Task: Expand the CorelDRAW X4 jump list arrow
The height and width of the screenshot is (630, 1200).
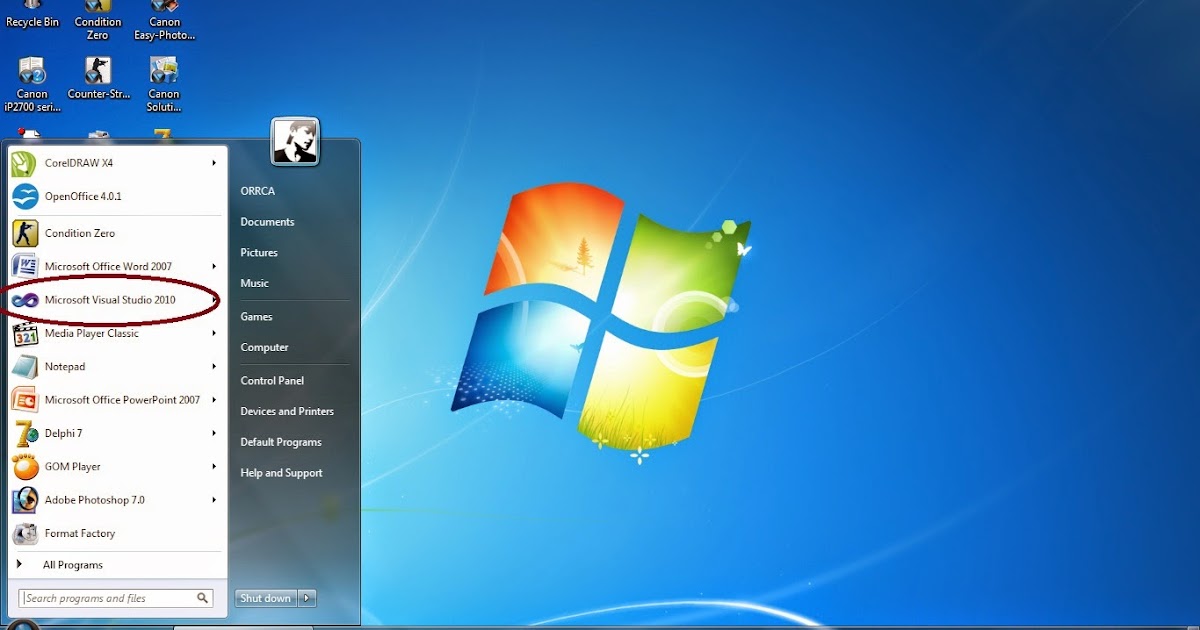Action: [x=214, y=163]
